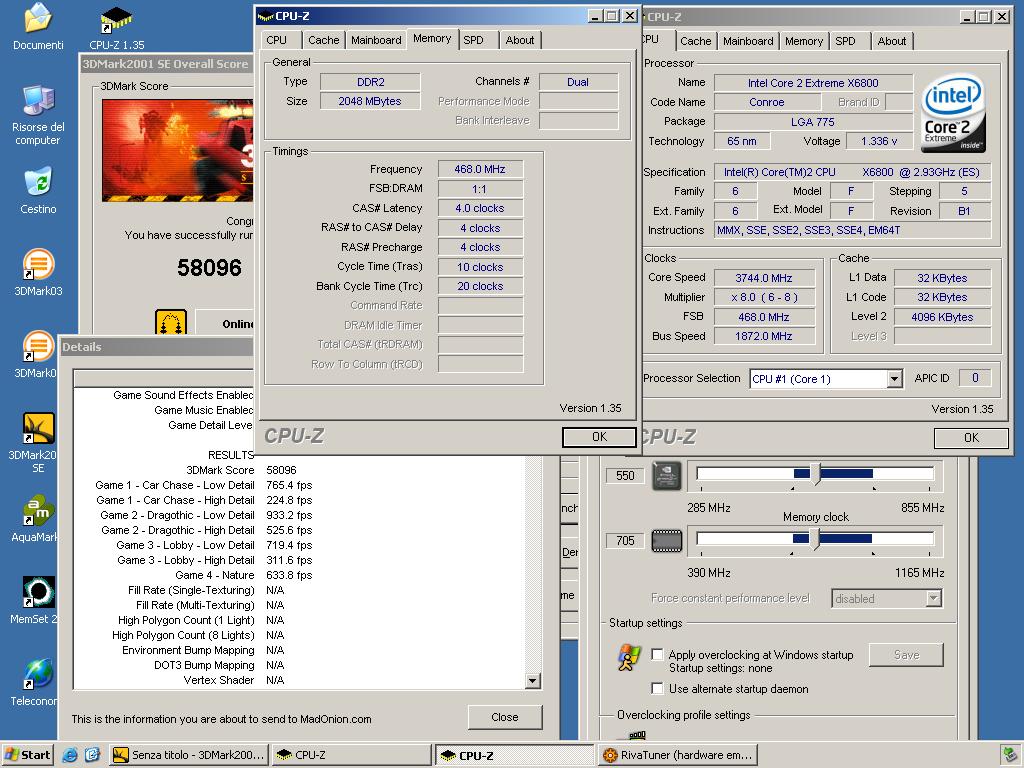1024x768 pixels.
Task: Click the Name field Intel Core 2 Extreme X6800
Action: coord(813,83)
